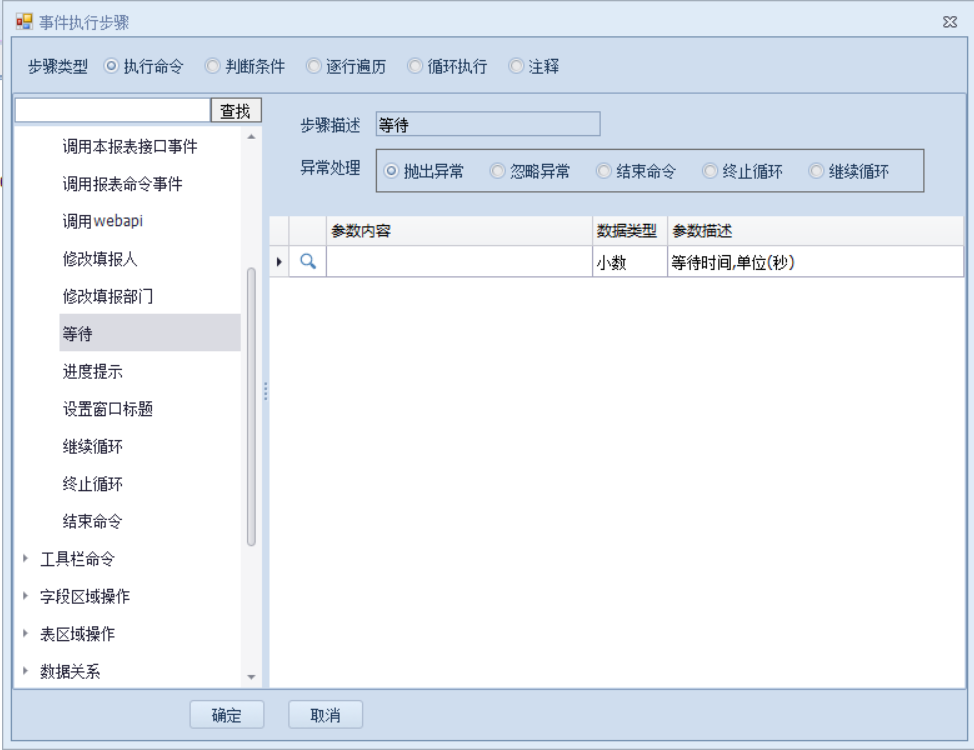The width and height of the screenshot is (974, 750).
Task: Click the 步骤描述 text field
Action: coord(487,125)
